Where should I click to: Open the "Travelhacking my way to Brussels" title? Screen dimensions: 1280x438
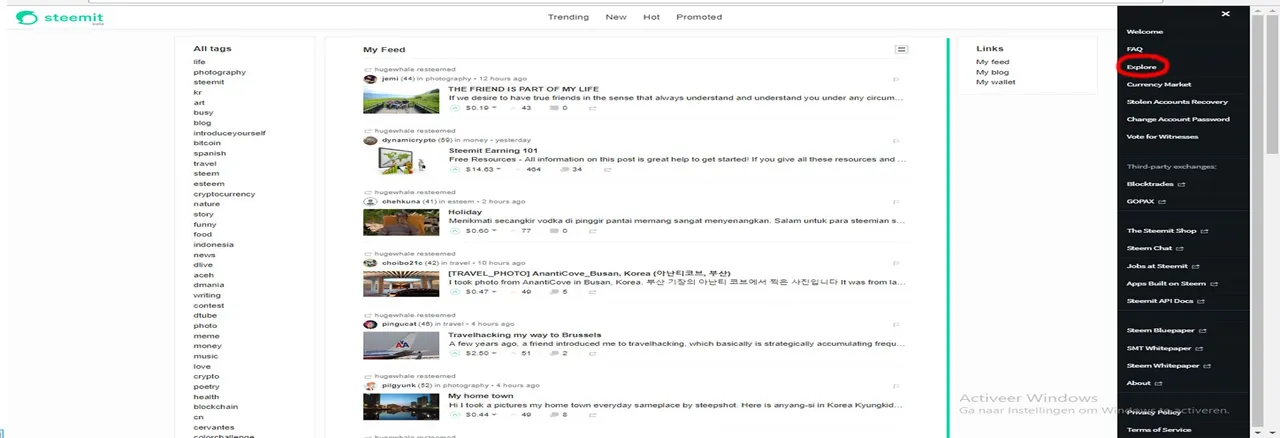click(524, 334)
